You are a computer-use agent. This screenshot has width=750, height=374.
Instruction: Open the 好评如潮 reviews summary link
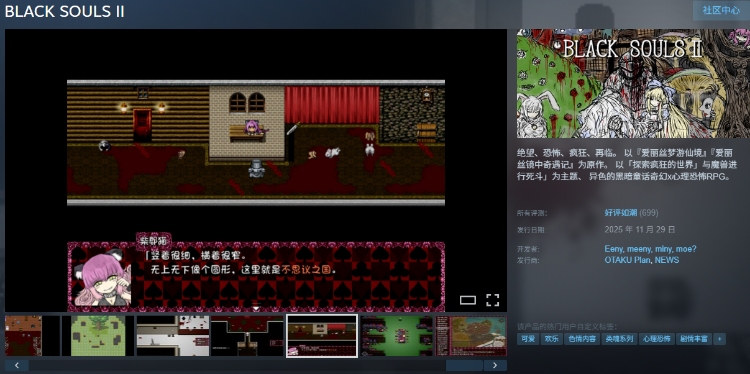620,213
